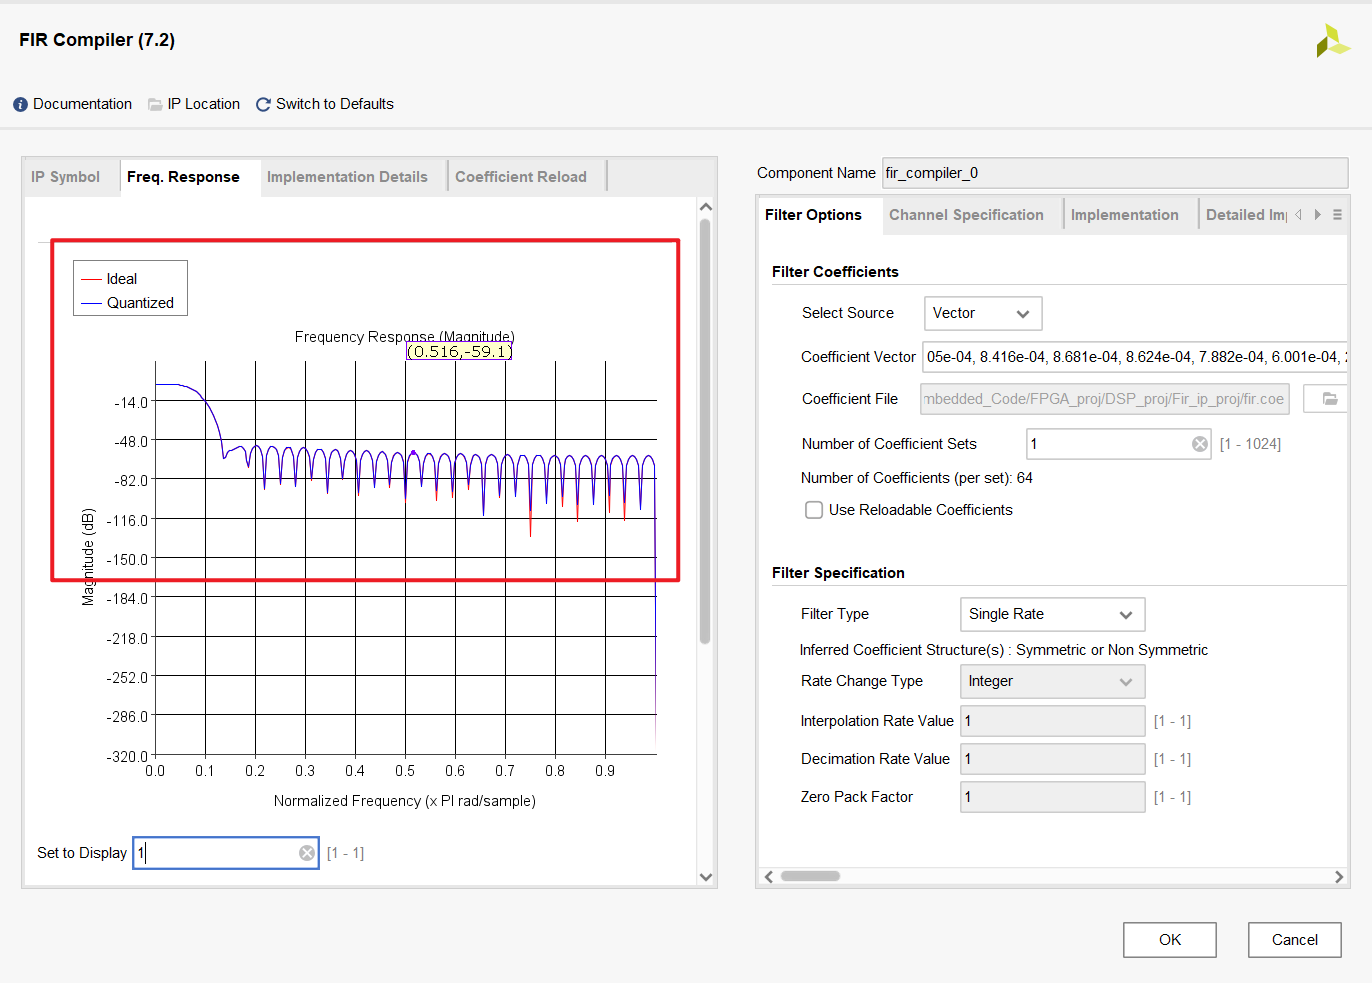Click the Interpolation Rate Value field

click(x=1053, y=721)
